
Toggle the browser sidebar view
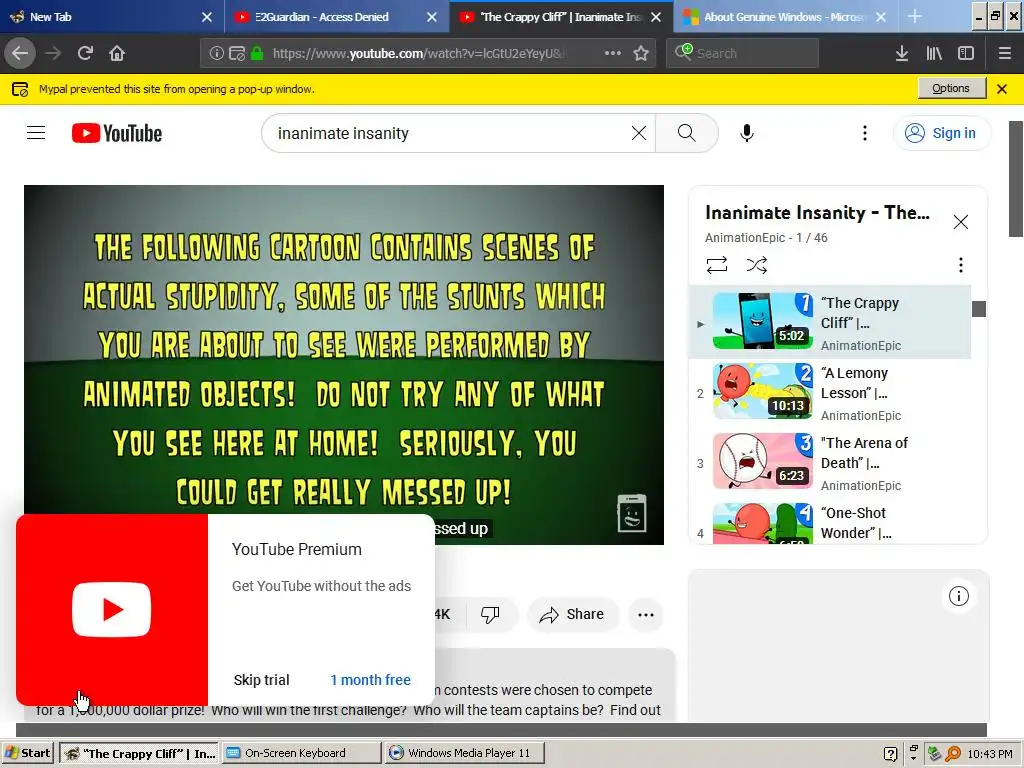point(966,53)
